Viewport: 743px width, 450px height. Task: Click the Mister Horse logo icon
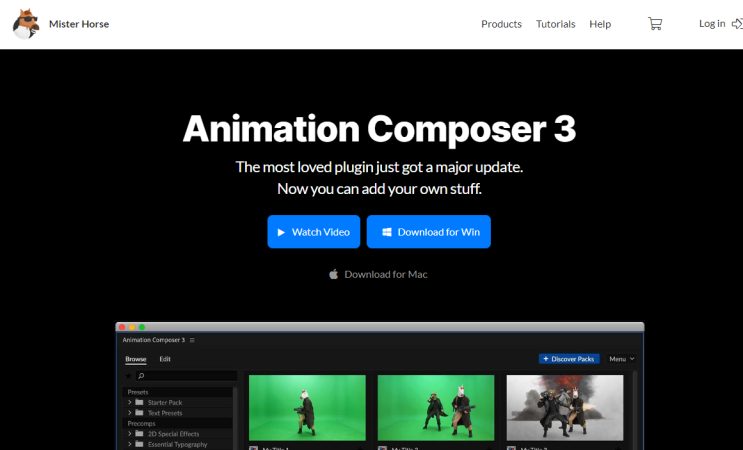pos(26,24)
